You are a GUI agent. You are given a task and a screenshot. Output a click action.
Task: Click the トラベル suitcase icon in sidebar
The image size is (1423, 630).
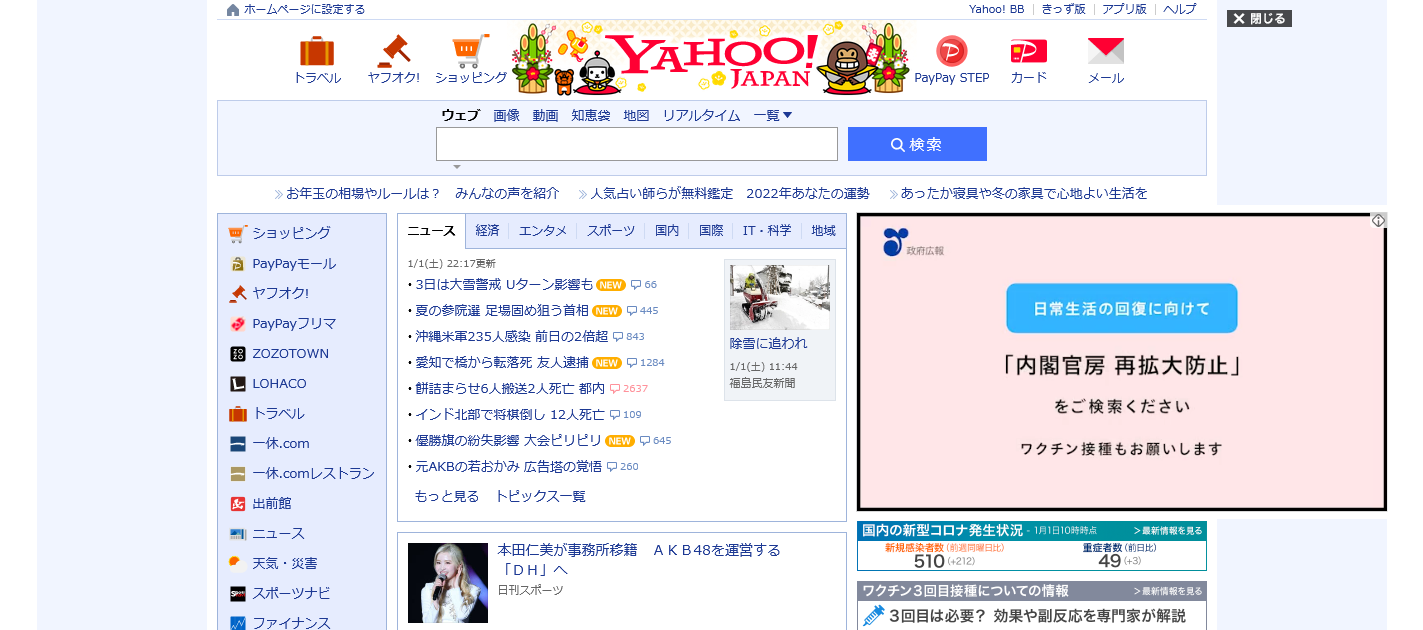coord(237,414)
